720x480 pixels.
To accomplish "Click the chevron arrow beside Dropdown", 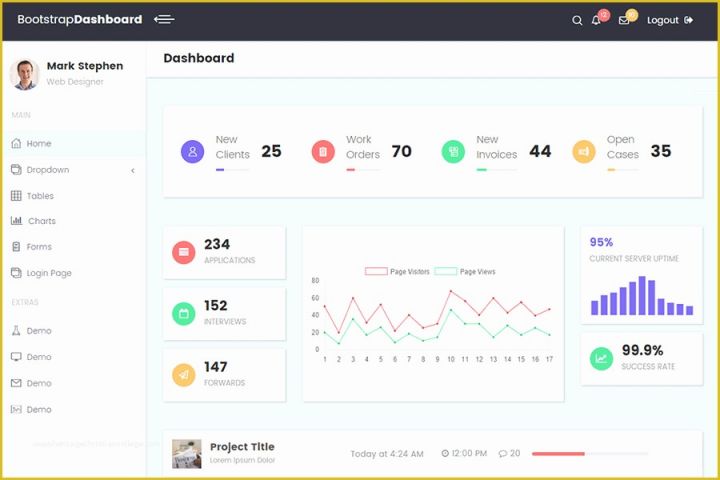I will coord(133,171).
